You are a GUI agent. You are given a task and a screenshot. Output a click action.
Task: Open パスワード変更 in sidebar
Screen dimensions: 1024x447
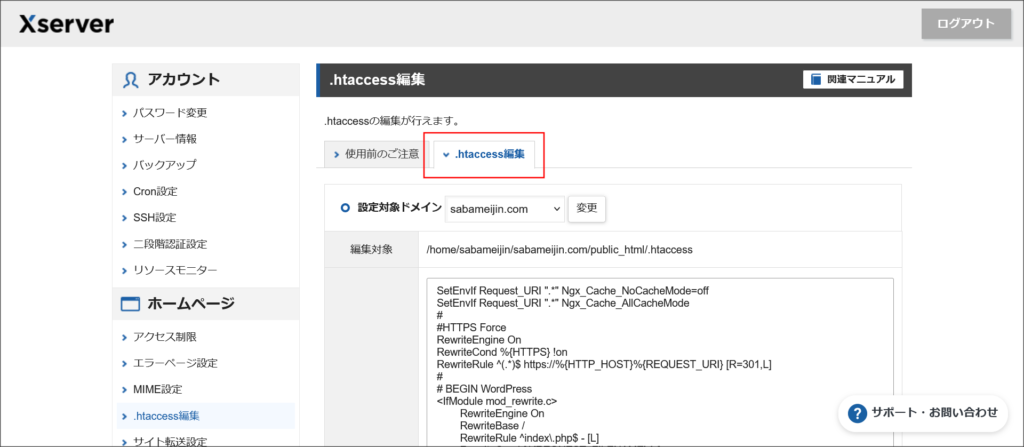tap(170, 113)
